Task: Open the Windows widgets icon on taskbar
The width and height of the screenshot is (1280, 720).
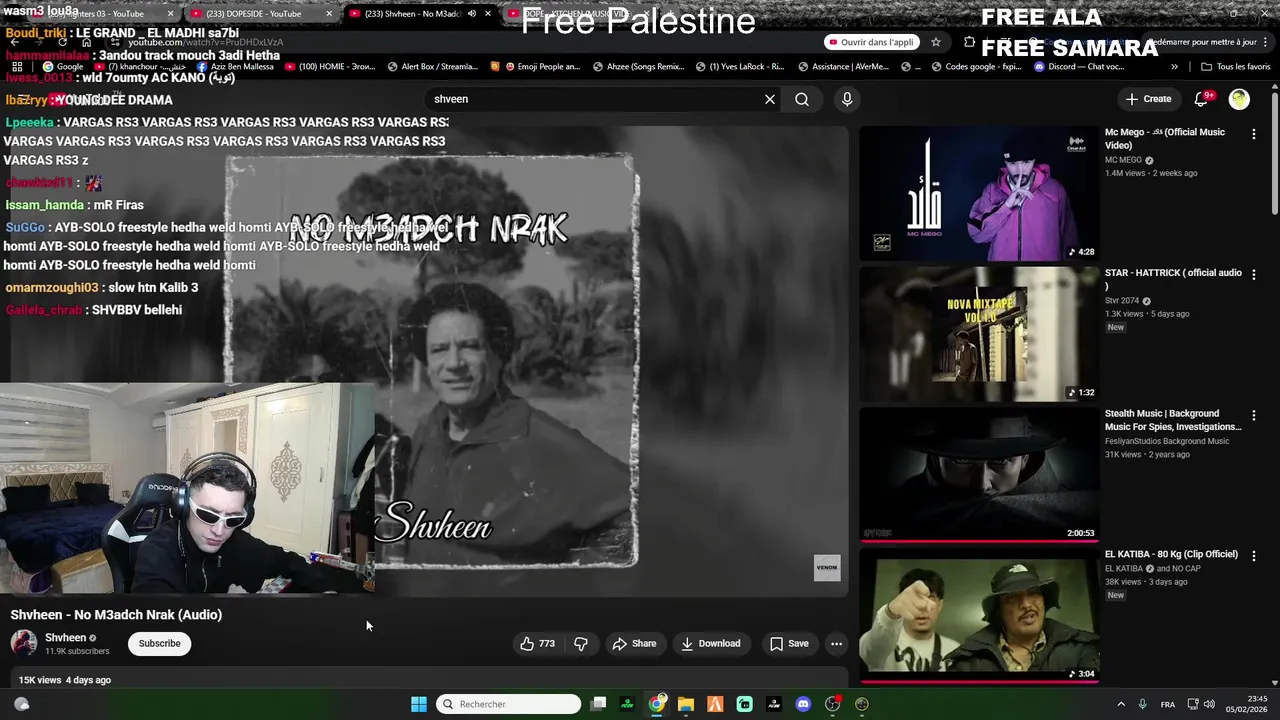Action: tap(21, 704)
